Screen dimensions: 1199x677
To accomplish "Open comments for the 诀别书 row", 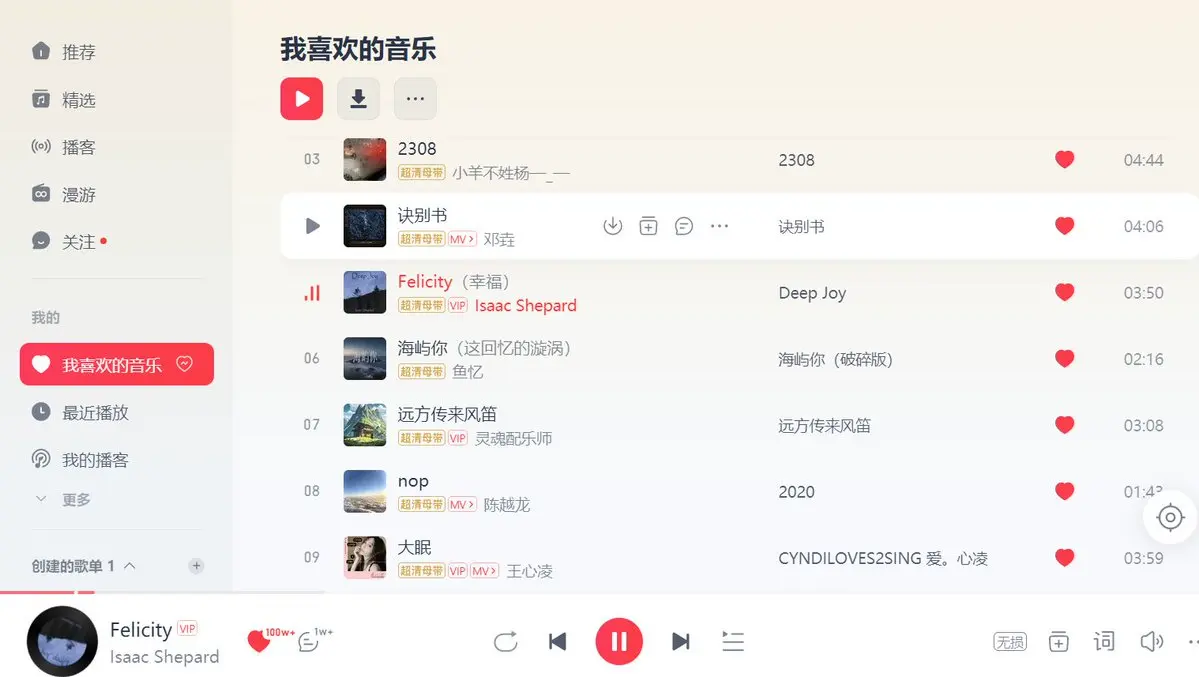I will [684, 226].
